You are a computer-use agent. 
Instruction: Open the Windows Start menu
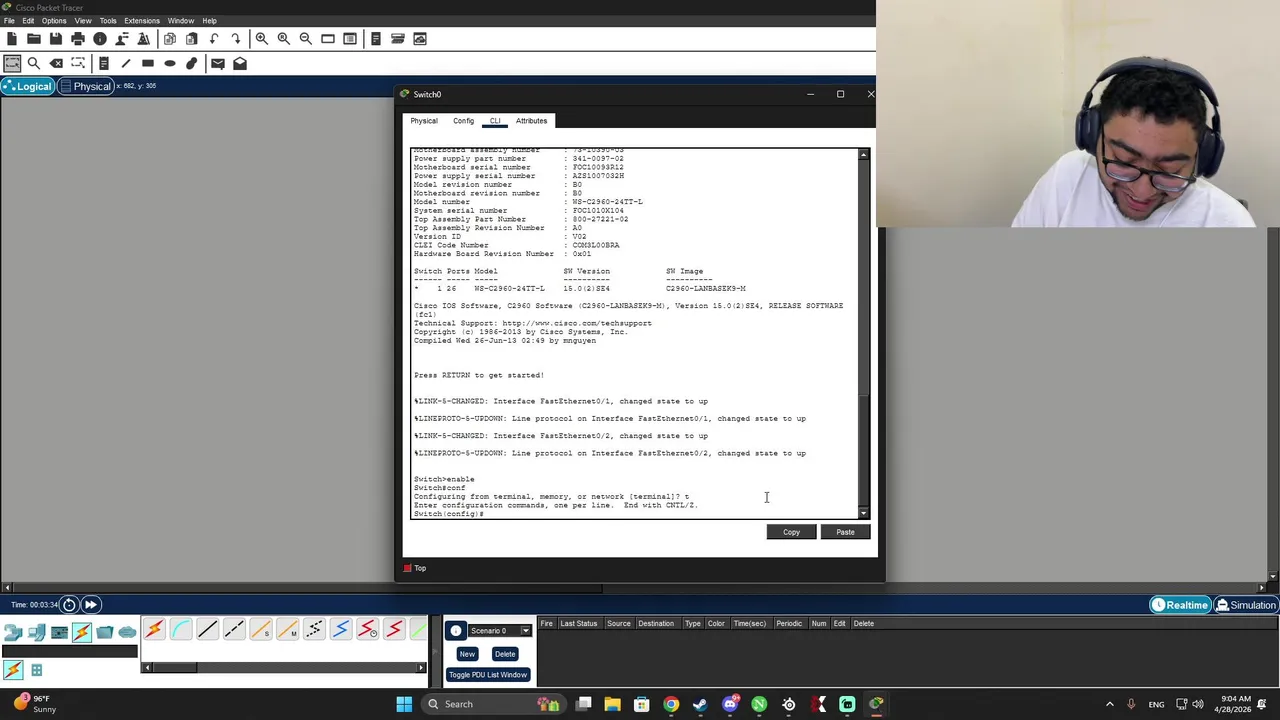(x=404, y=704)
